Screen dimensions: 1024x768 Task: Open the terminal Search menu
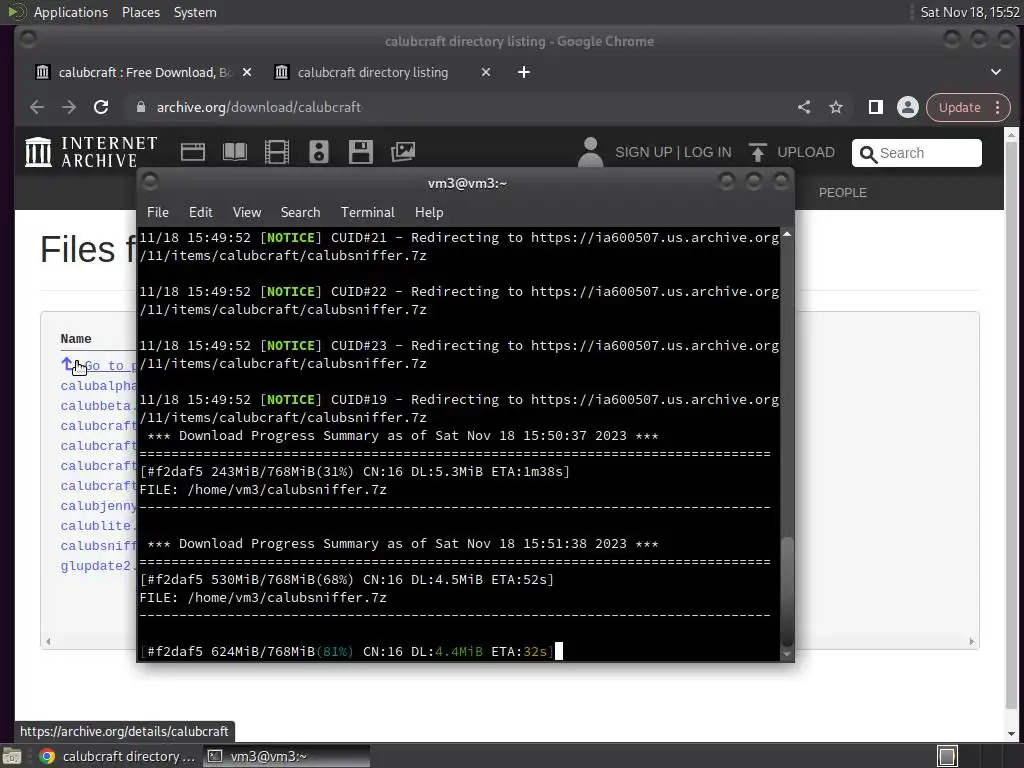click(300, 212)
